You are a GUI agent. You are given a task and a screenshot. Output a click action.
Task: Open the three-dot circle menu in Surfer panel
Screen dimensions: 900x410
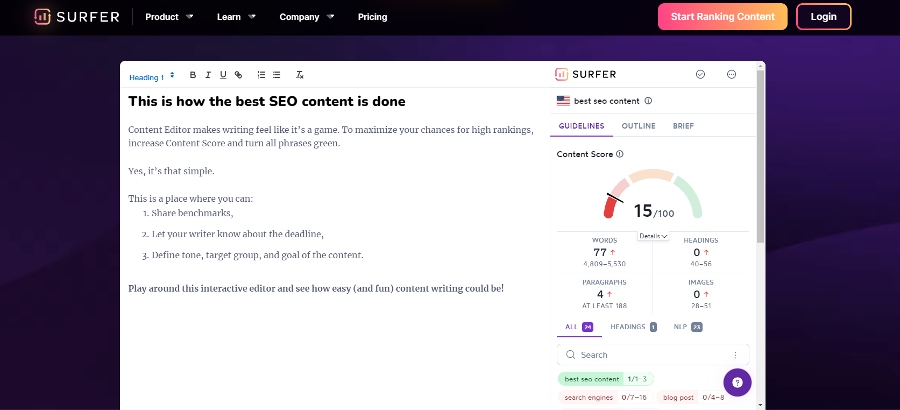[x=731, y=74]
